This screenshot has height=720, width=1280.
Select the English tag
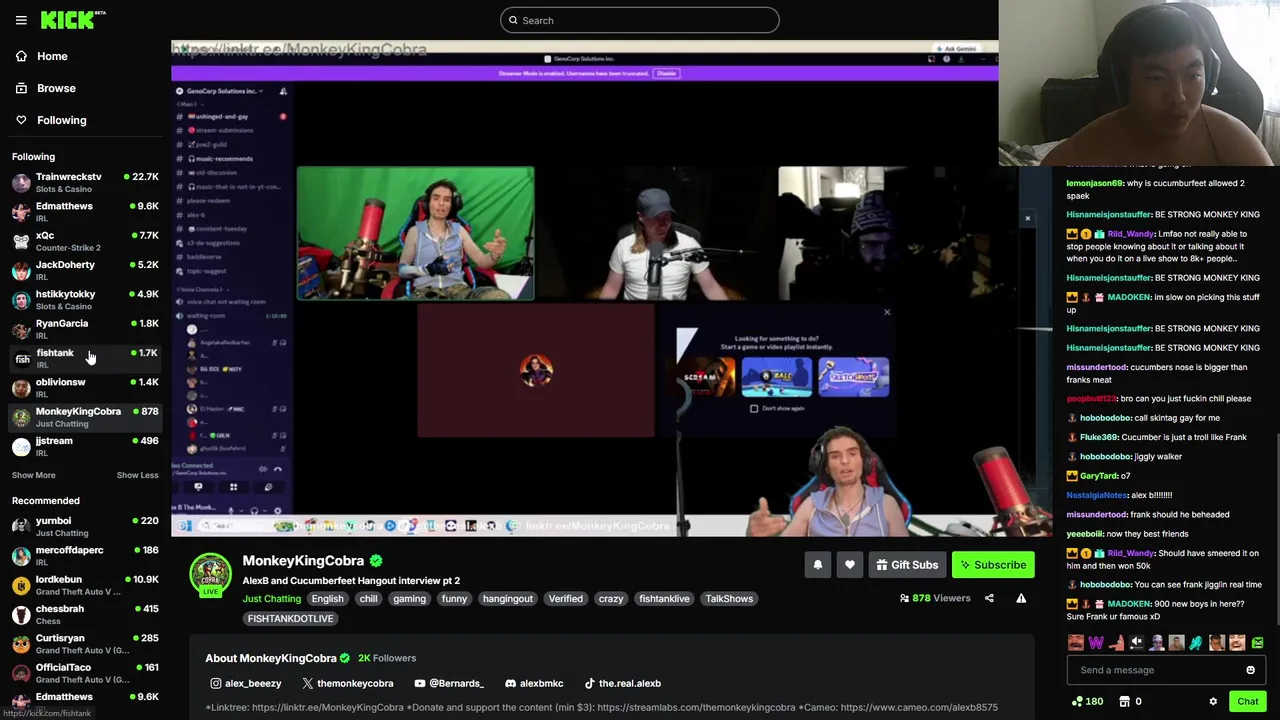coord(327,599)
